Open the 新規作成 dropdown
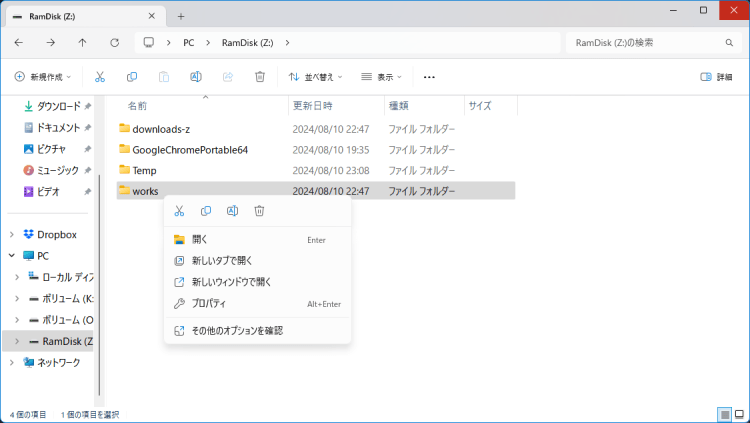Image resolution: width=750 pixels, height=423 pixels. tap(43, 77)
